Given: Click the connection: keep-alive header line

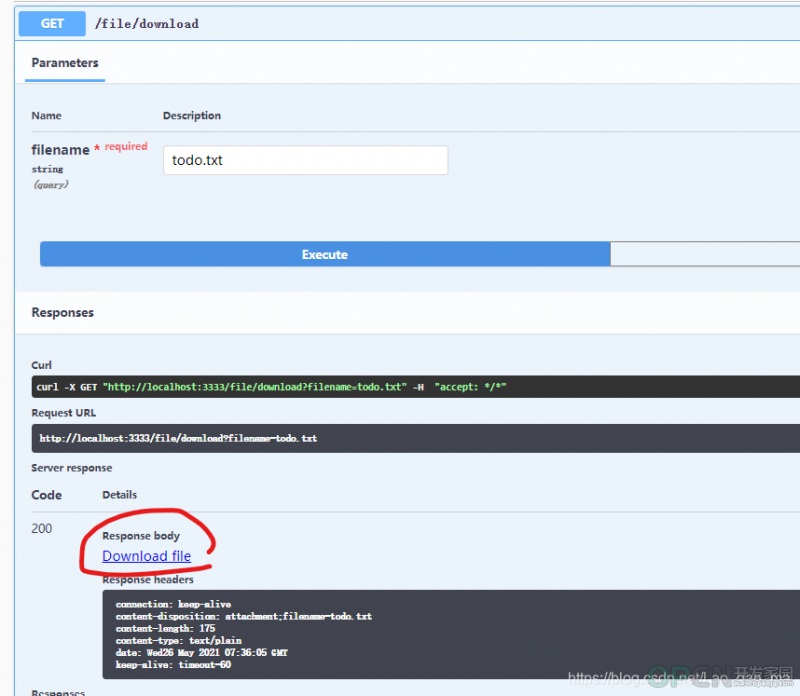Looking at the screenshot, I should tap(173, 604).
